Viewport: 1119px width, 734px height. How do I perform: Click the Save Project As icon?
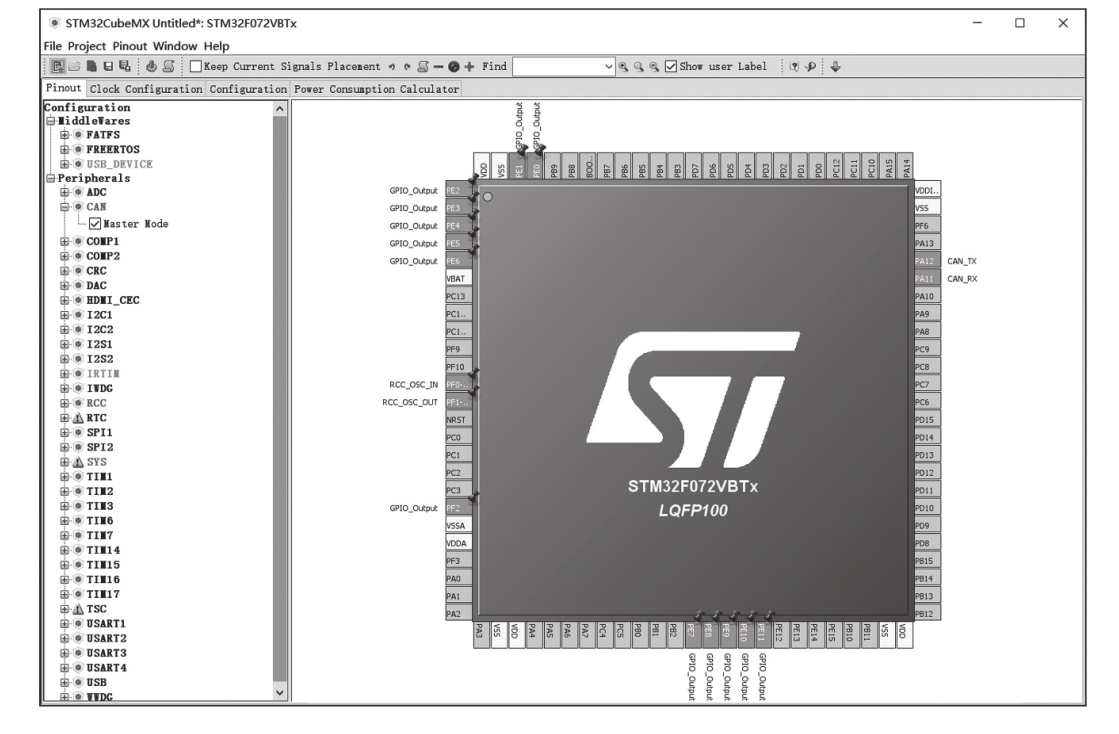point(125,66)
